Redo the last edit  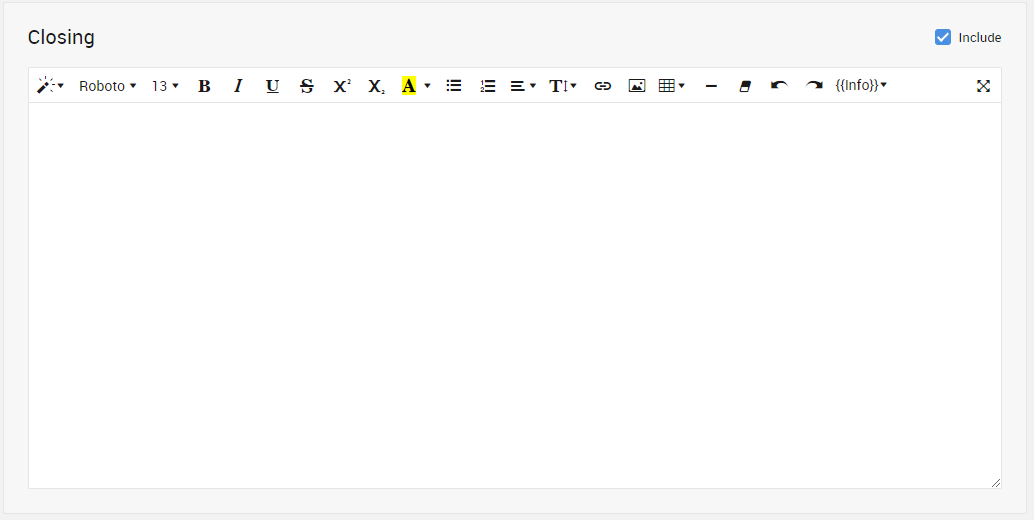pos(814,86)
